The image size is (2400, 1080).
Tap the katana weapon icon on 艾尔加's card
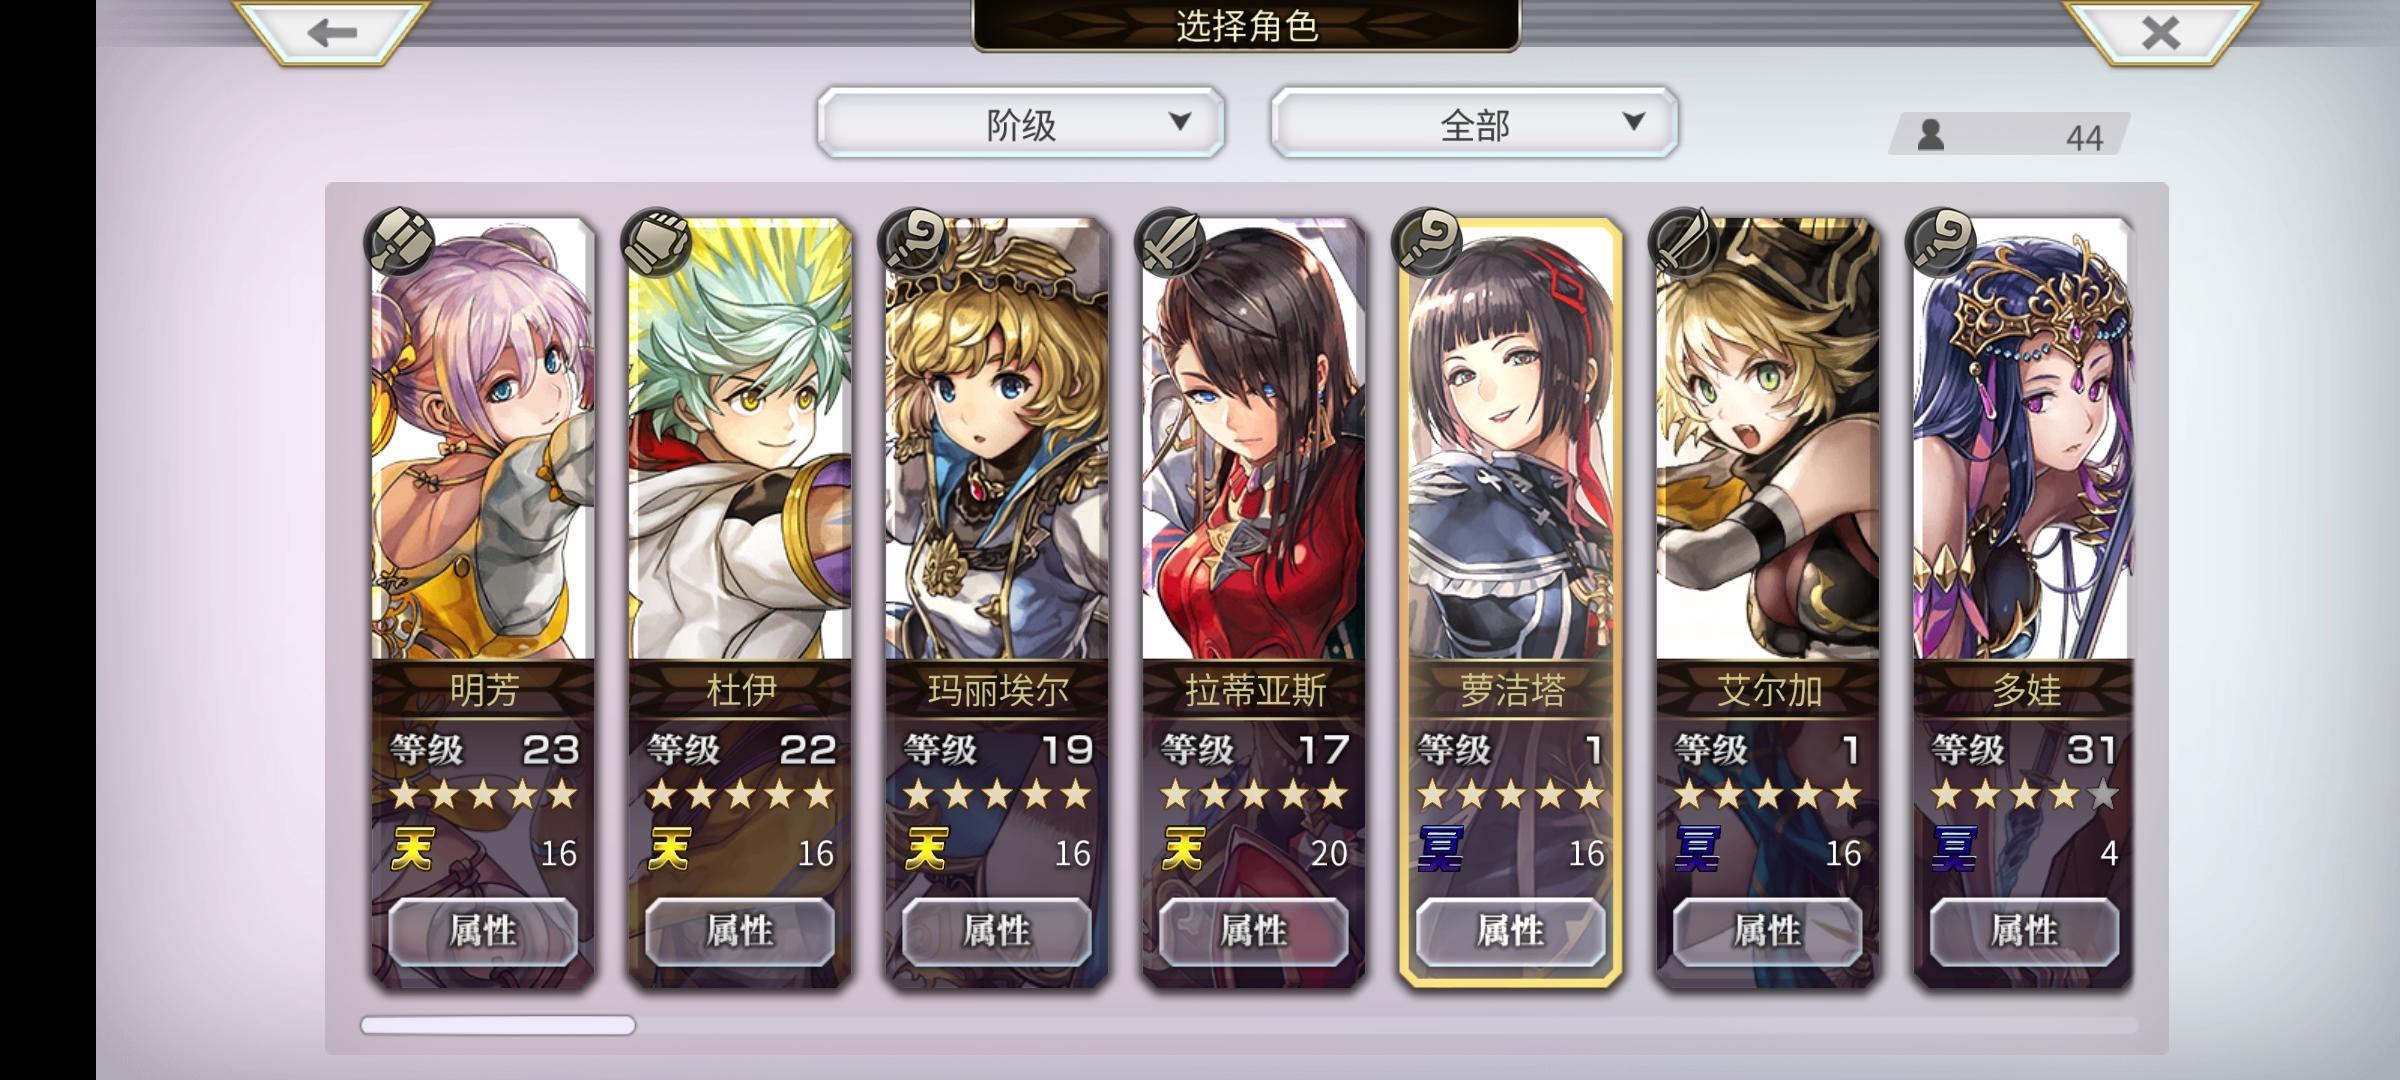tap(1684, 241)
